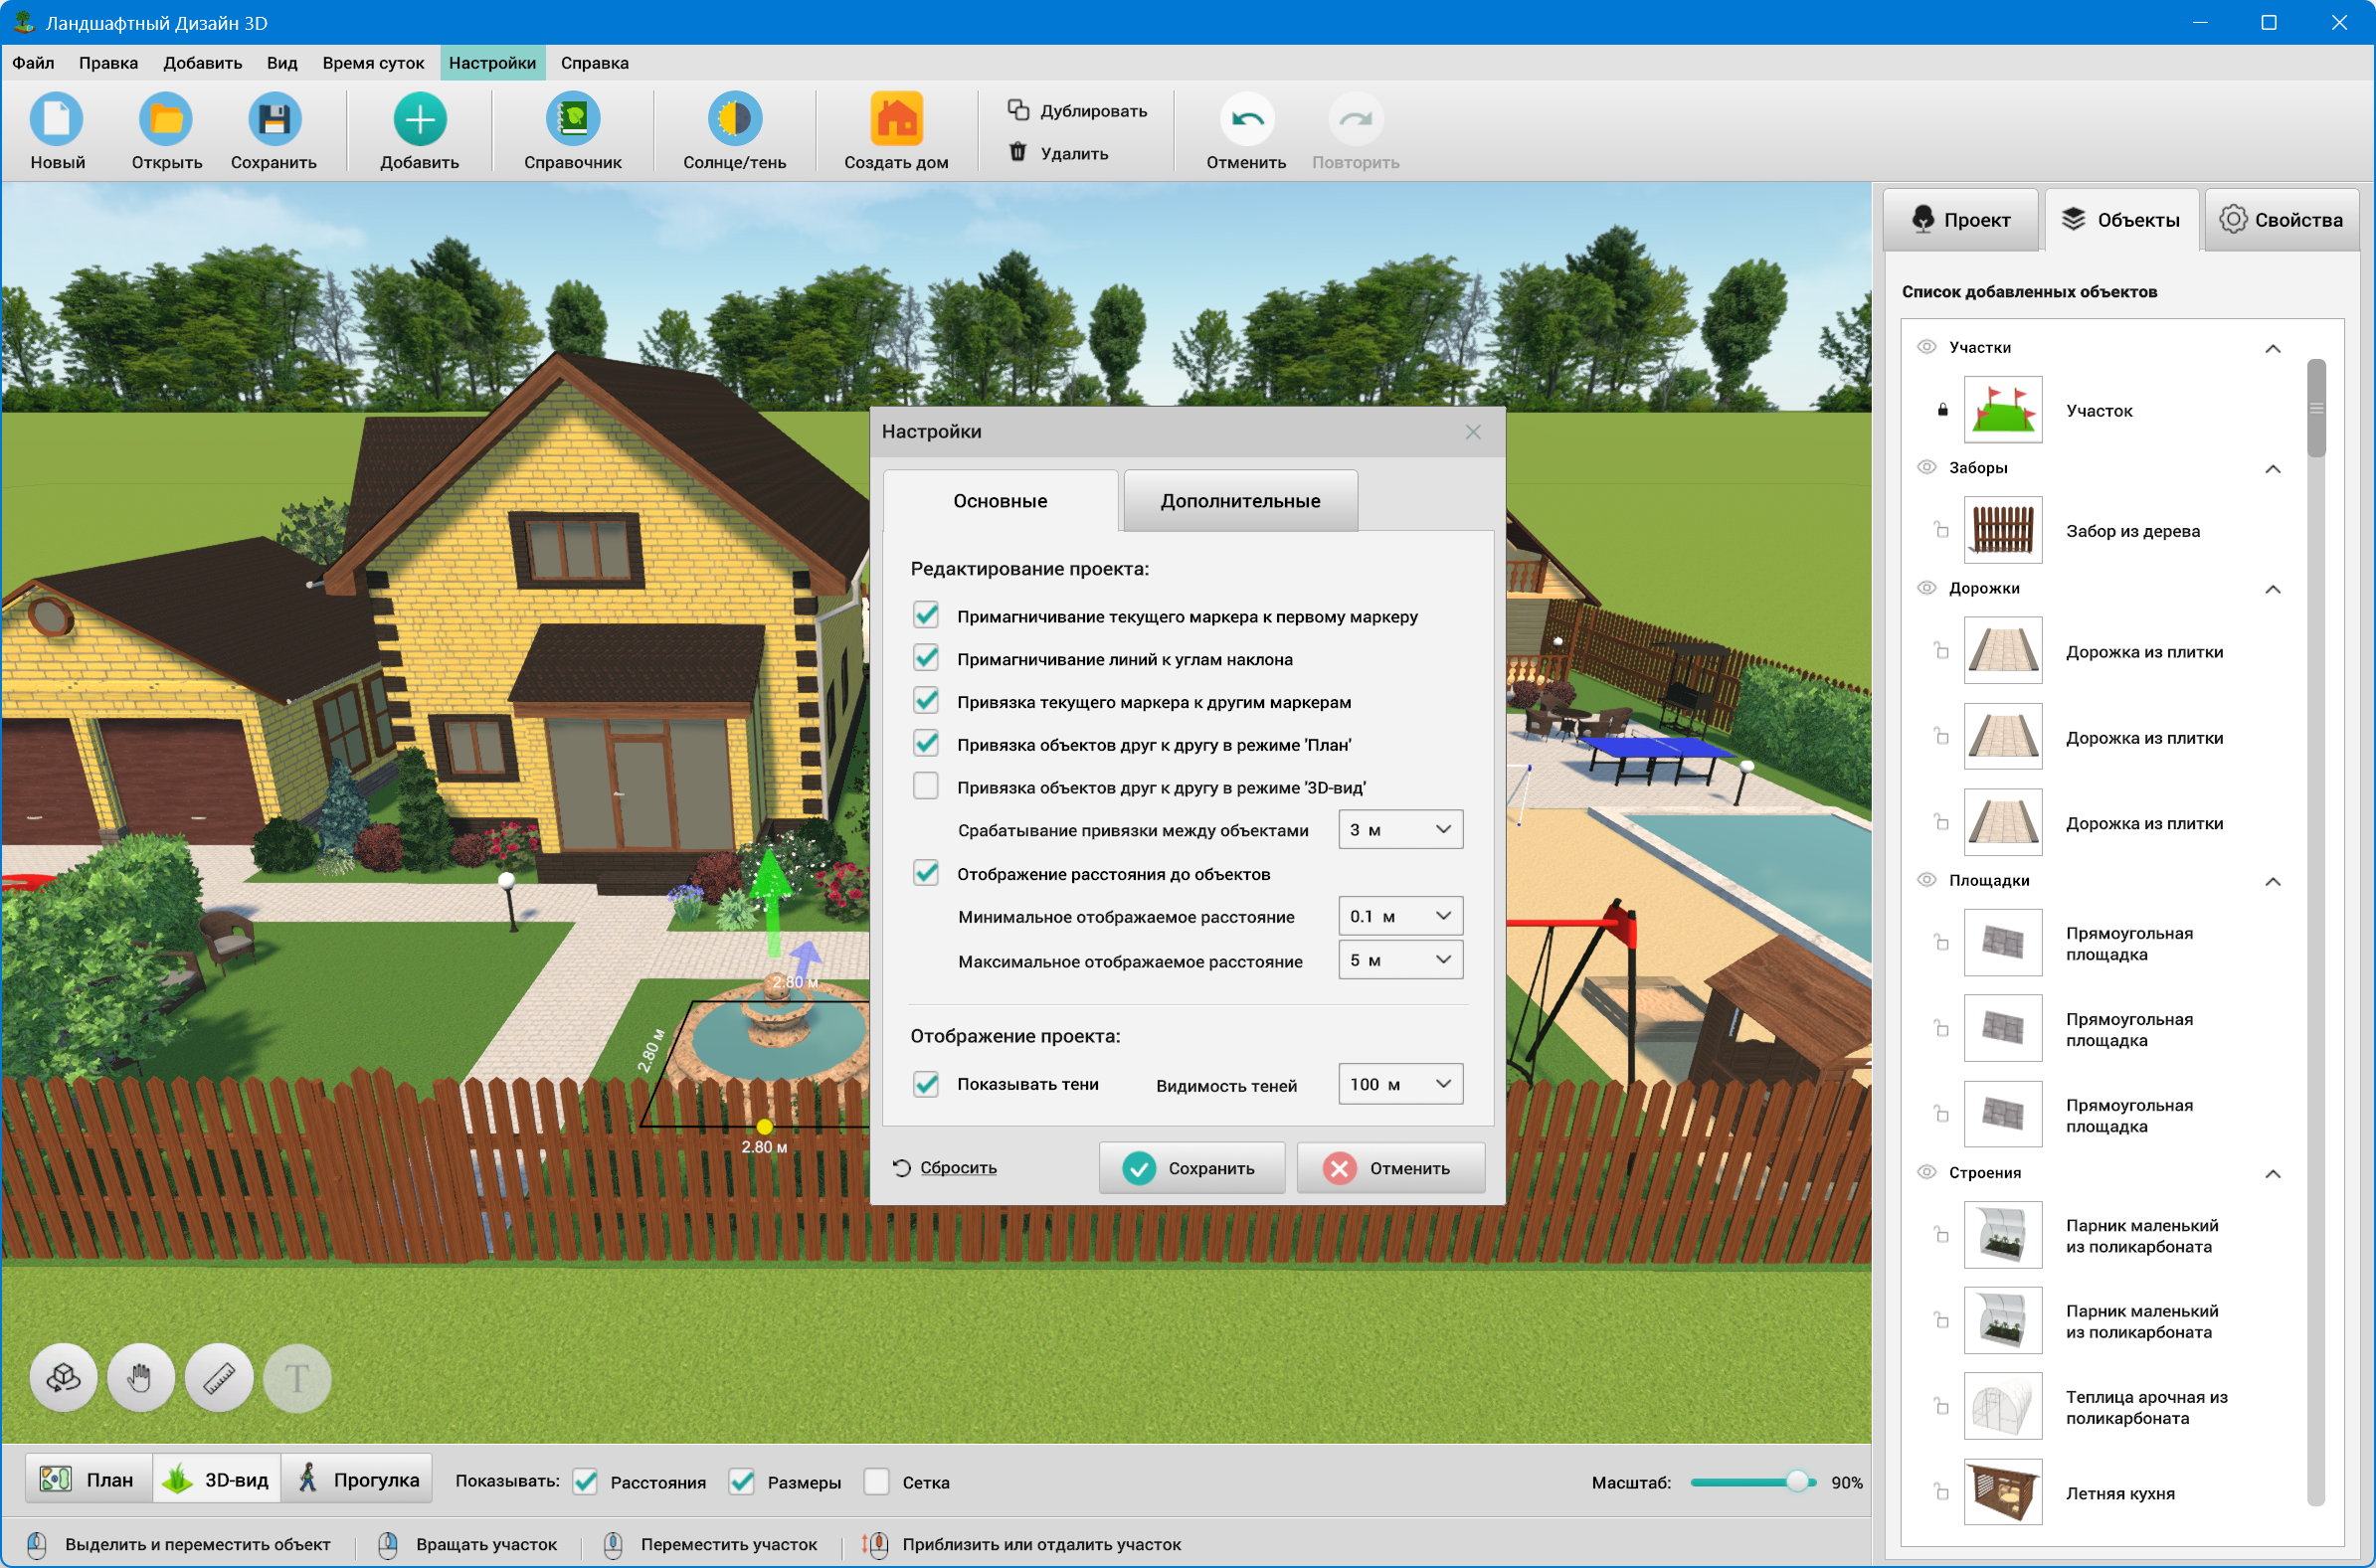The width and height of the screenshot is (2376, 1568).
Task: Select the Летняя кухня thumbnail in the list
Action: (2002, 1492)
